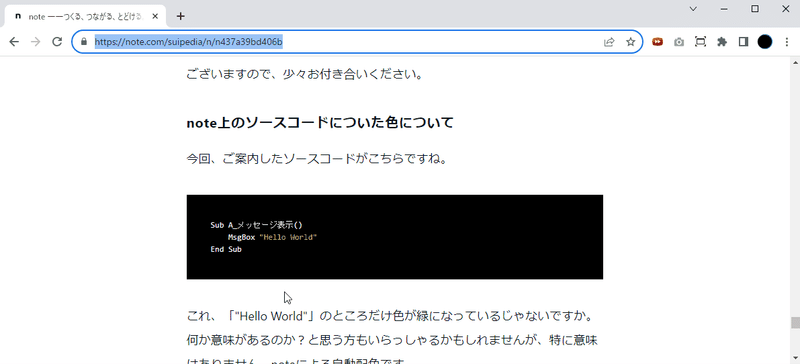Click the forward navigation arrow

[35, 42]
